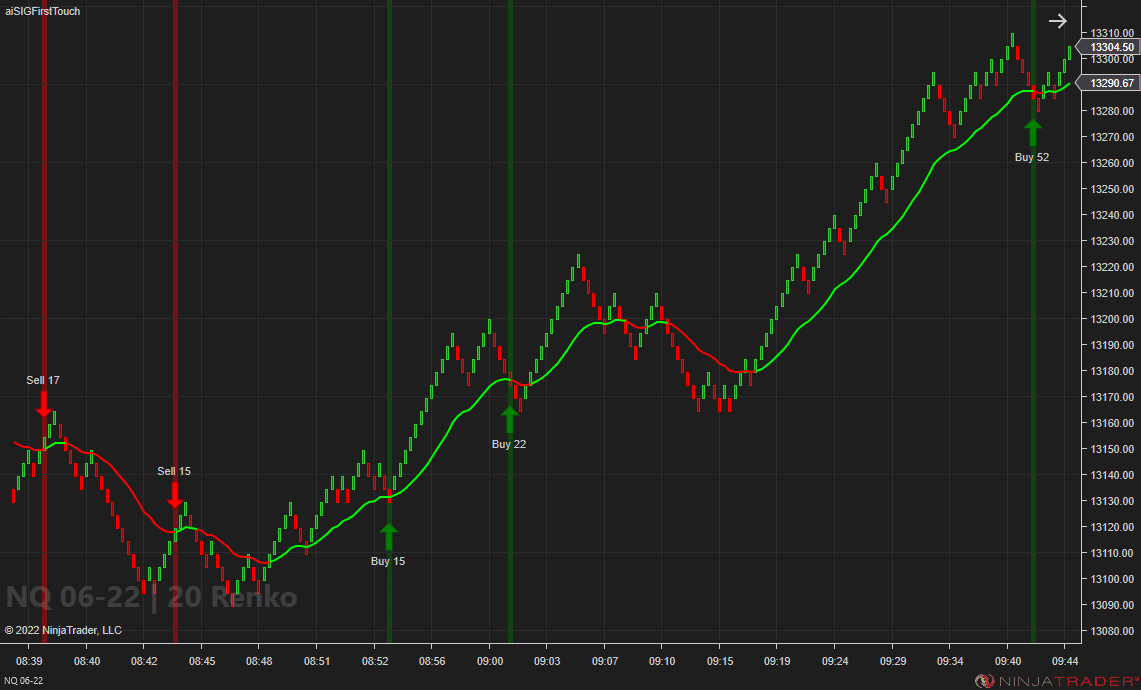This screenshot has width=1141, height=690.
Task: Click the scroll-to-latest-bar arrow icon
Action: [1057, 20]
